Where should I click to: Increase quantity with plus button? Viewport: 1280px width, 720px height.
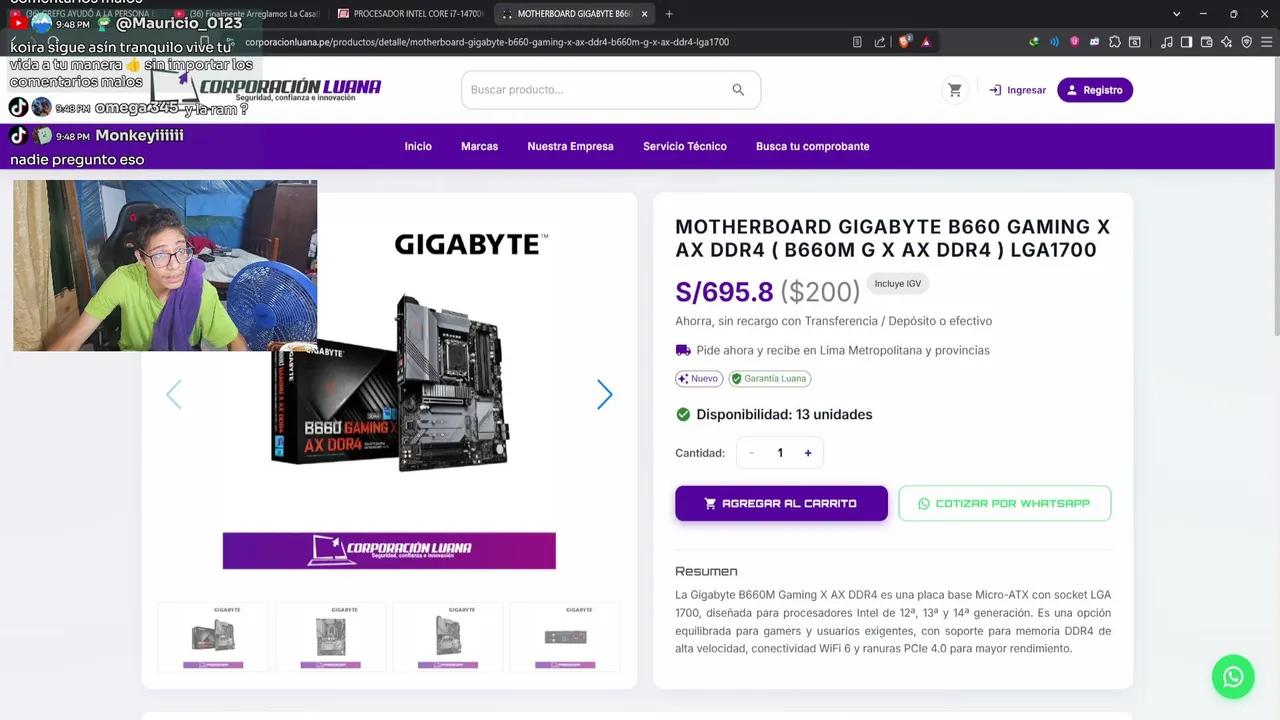point(808,453)
